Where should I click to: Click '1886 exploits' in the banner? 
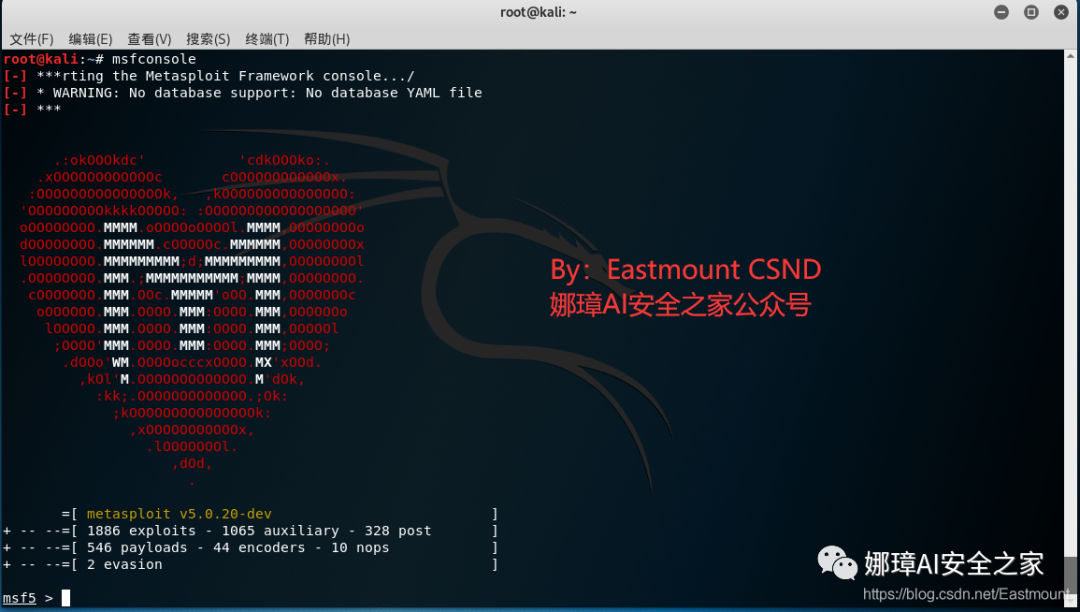141,531
